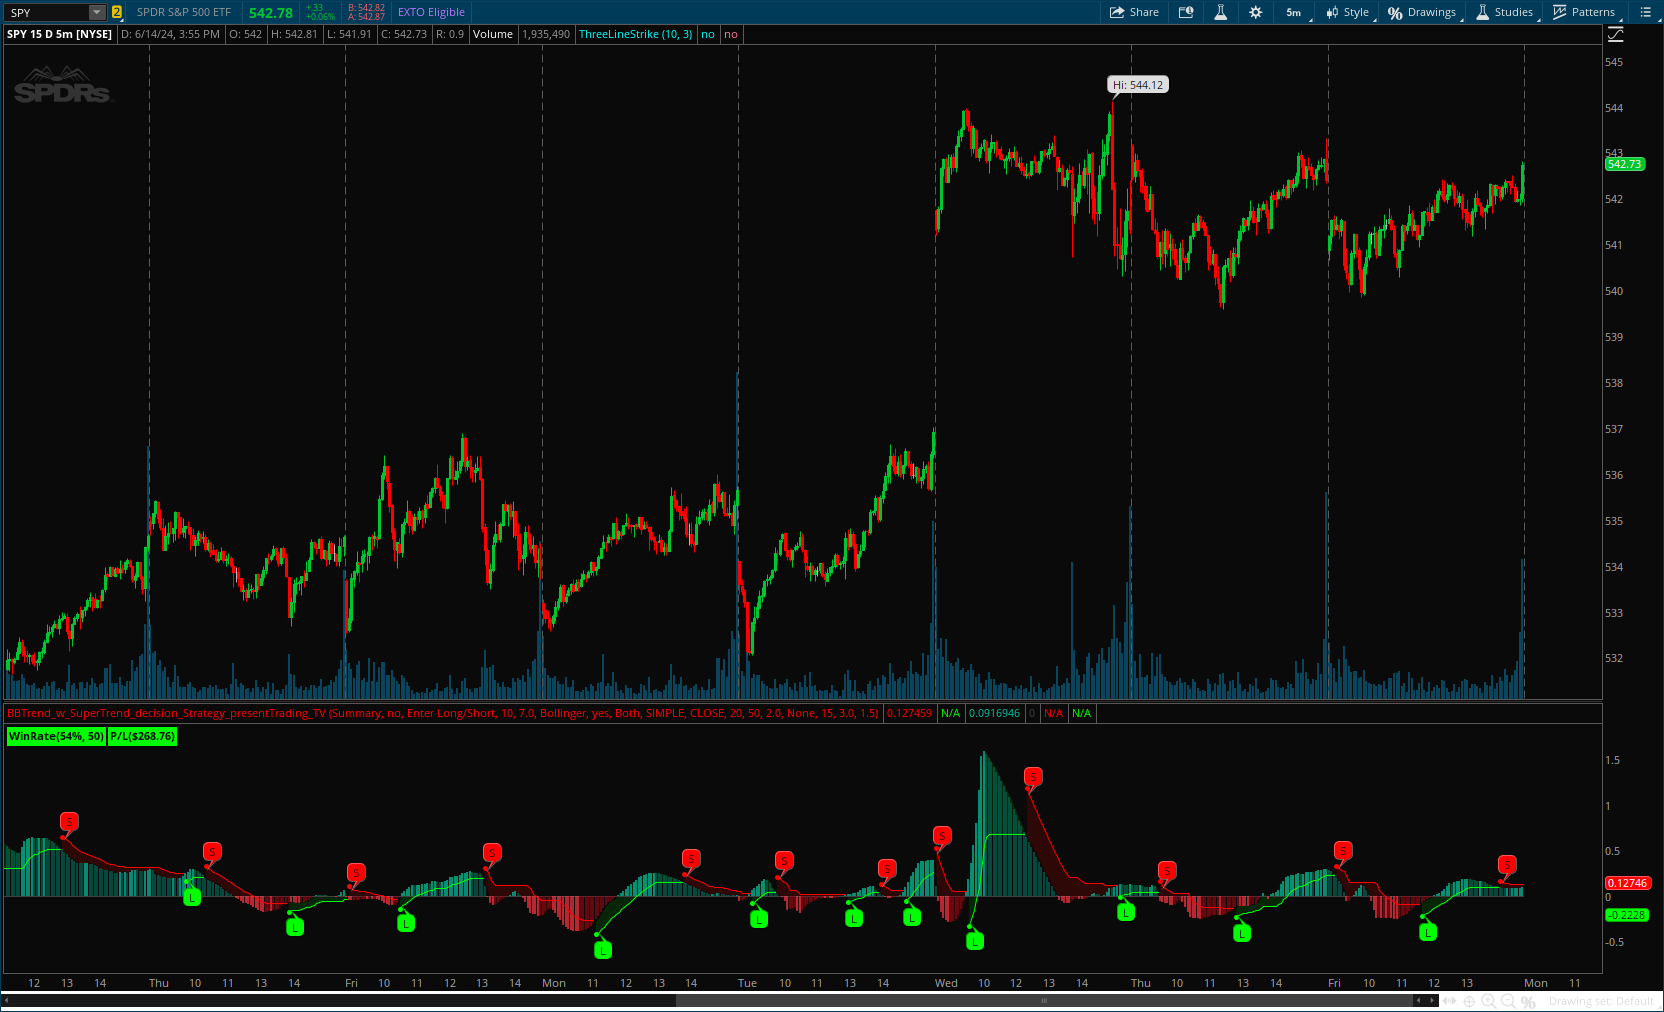Click the Volume study label
Viewport: 1664px width, 1012px height.
pyautogui.click(x=492, y=34)
